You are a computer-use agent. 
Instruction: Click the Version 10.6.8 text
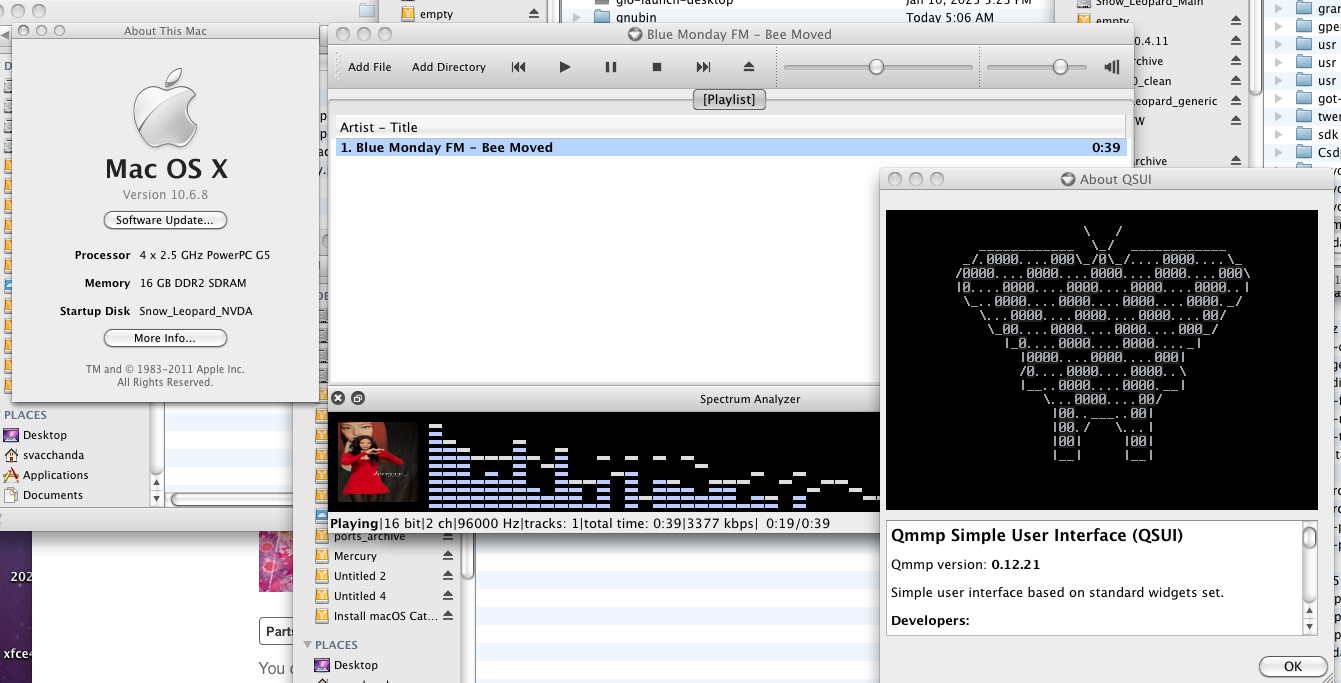click(165, 195)
